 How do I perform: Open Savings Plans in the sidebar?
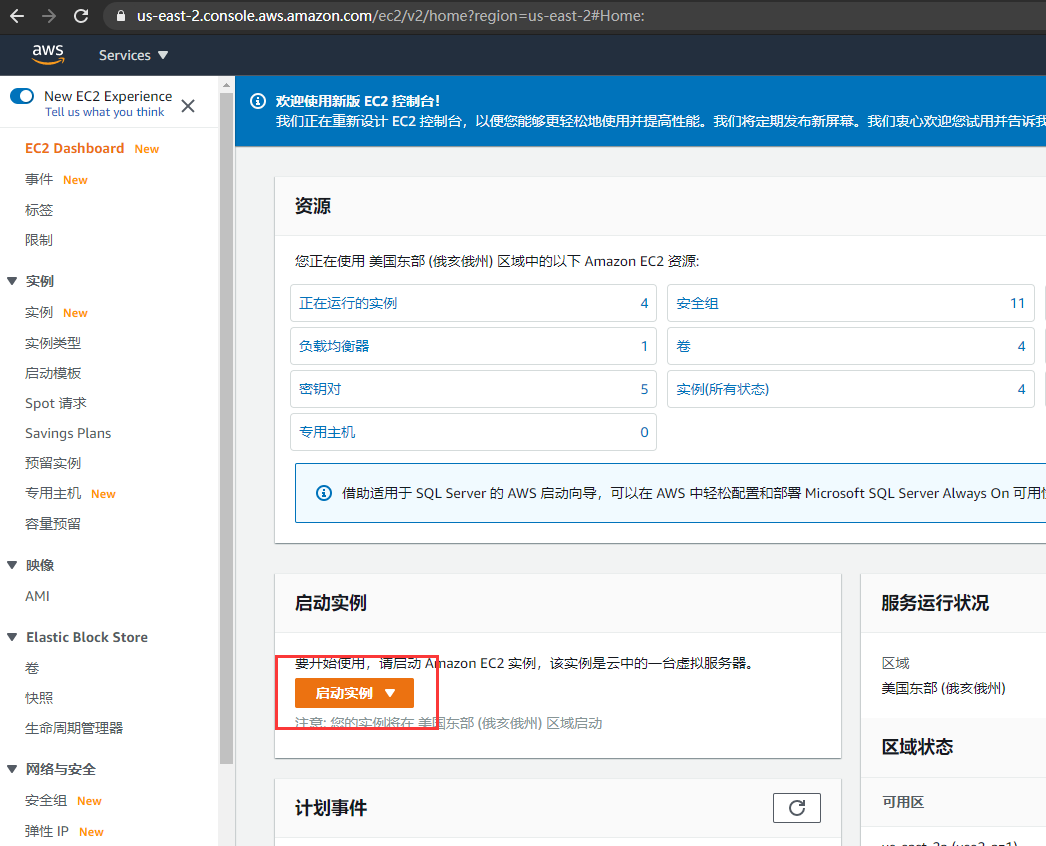point(68,433)
